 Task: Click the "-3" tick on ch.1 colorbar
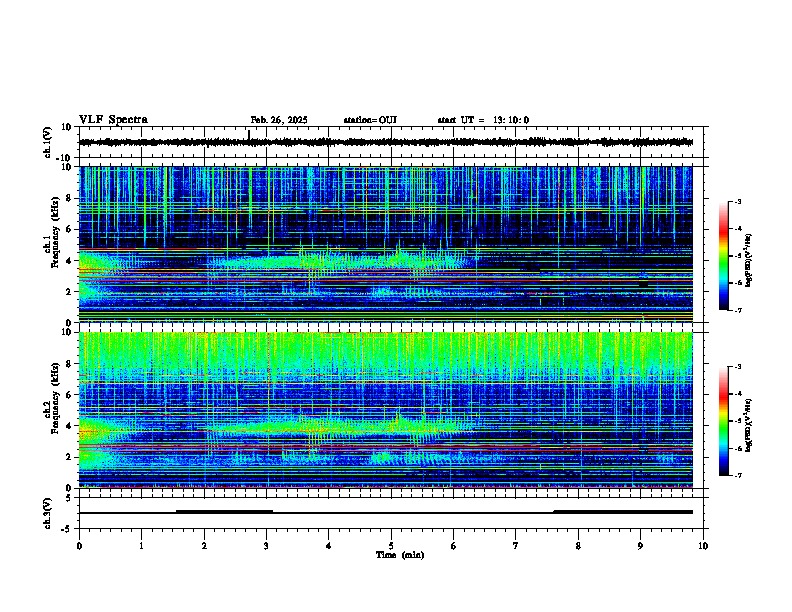coord(738,202)
